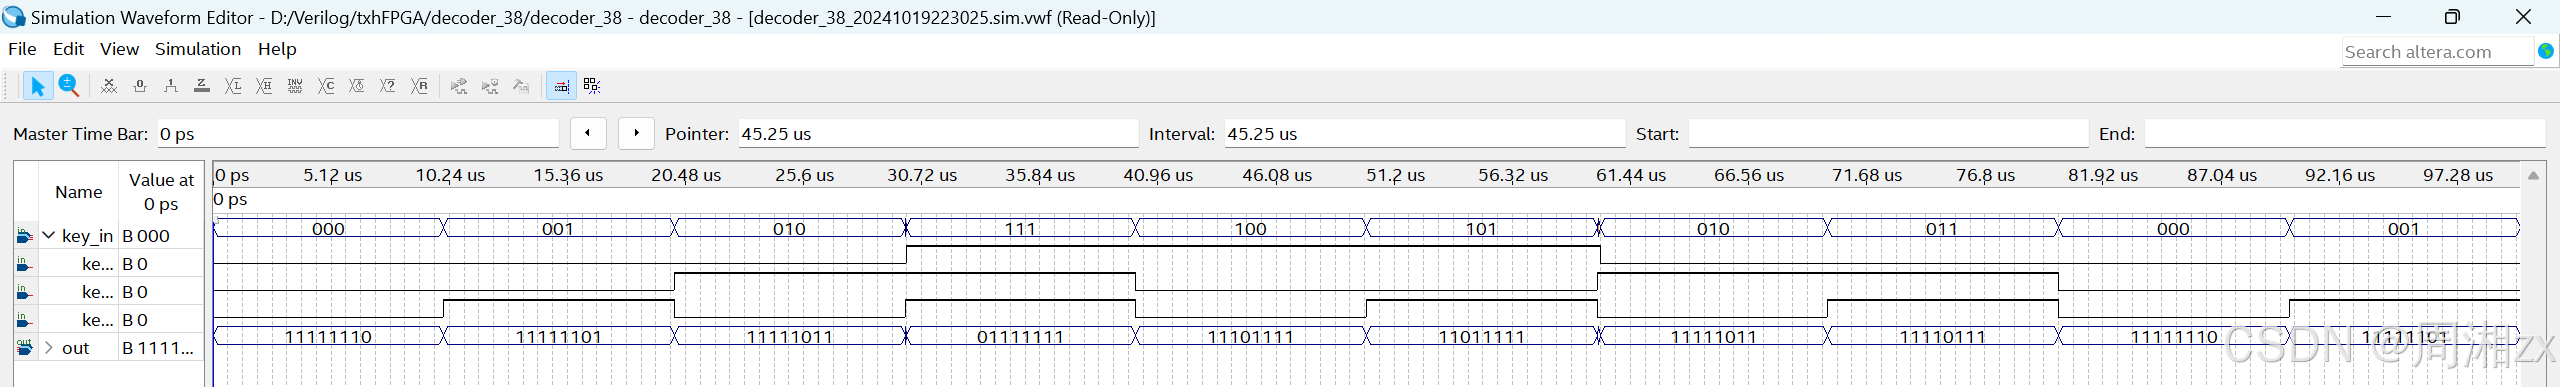Apply Forcing Unknown (X) tool
Viewport: 2560px width, 387px height.
point(109,86)
